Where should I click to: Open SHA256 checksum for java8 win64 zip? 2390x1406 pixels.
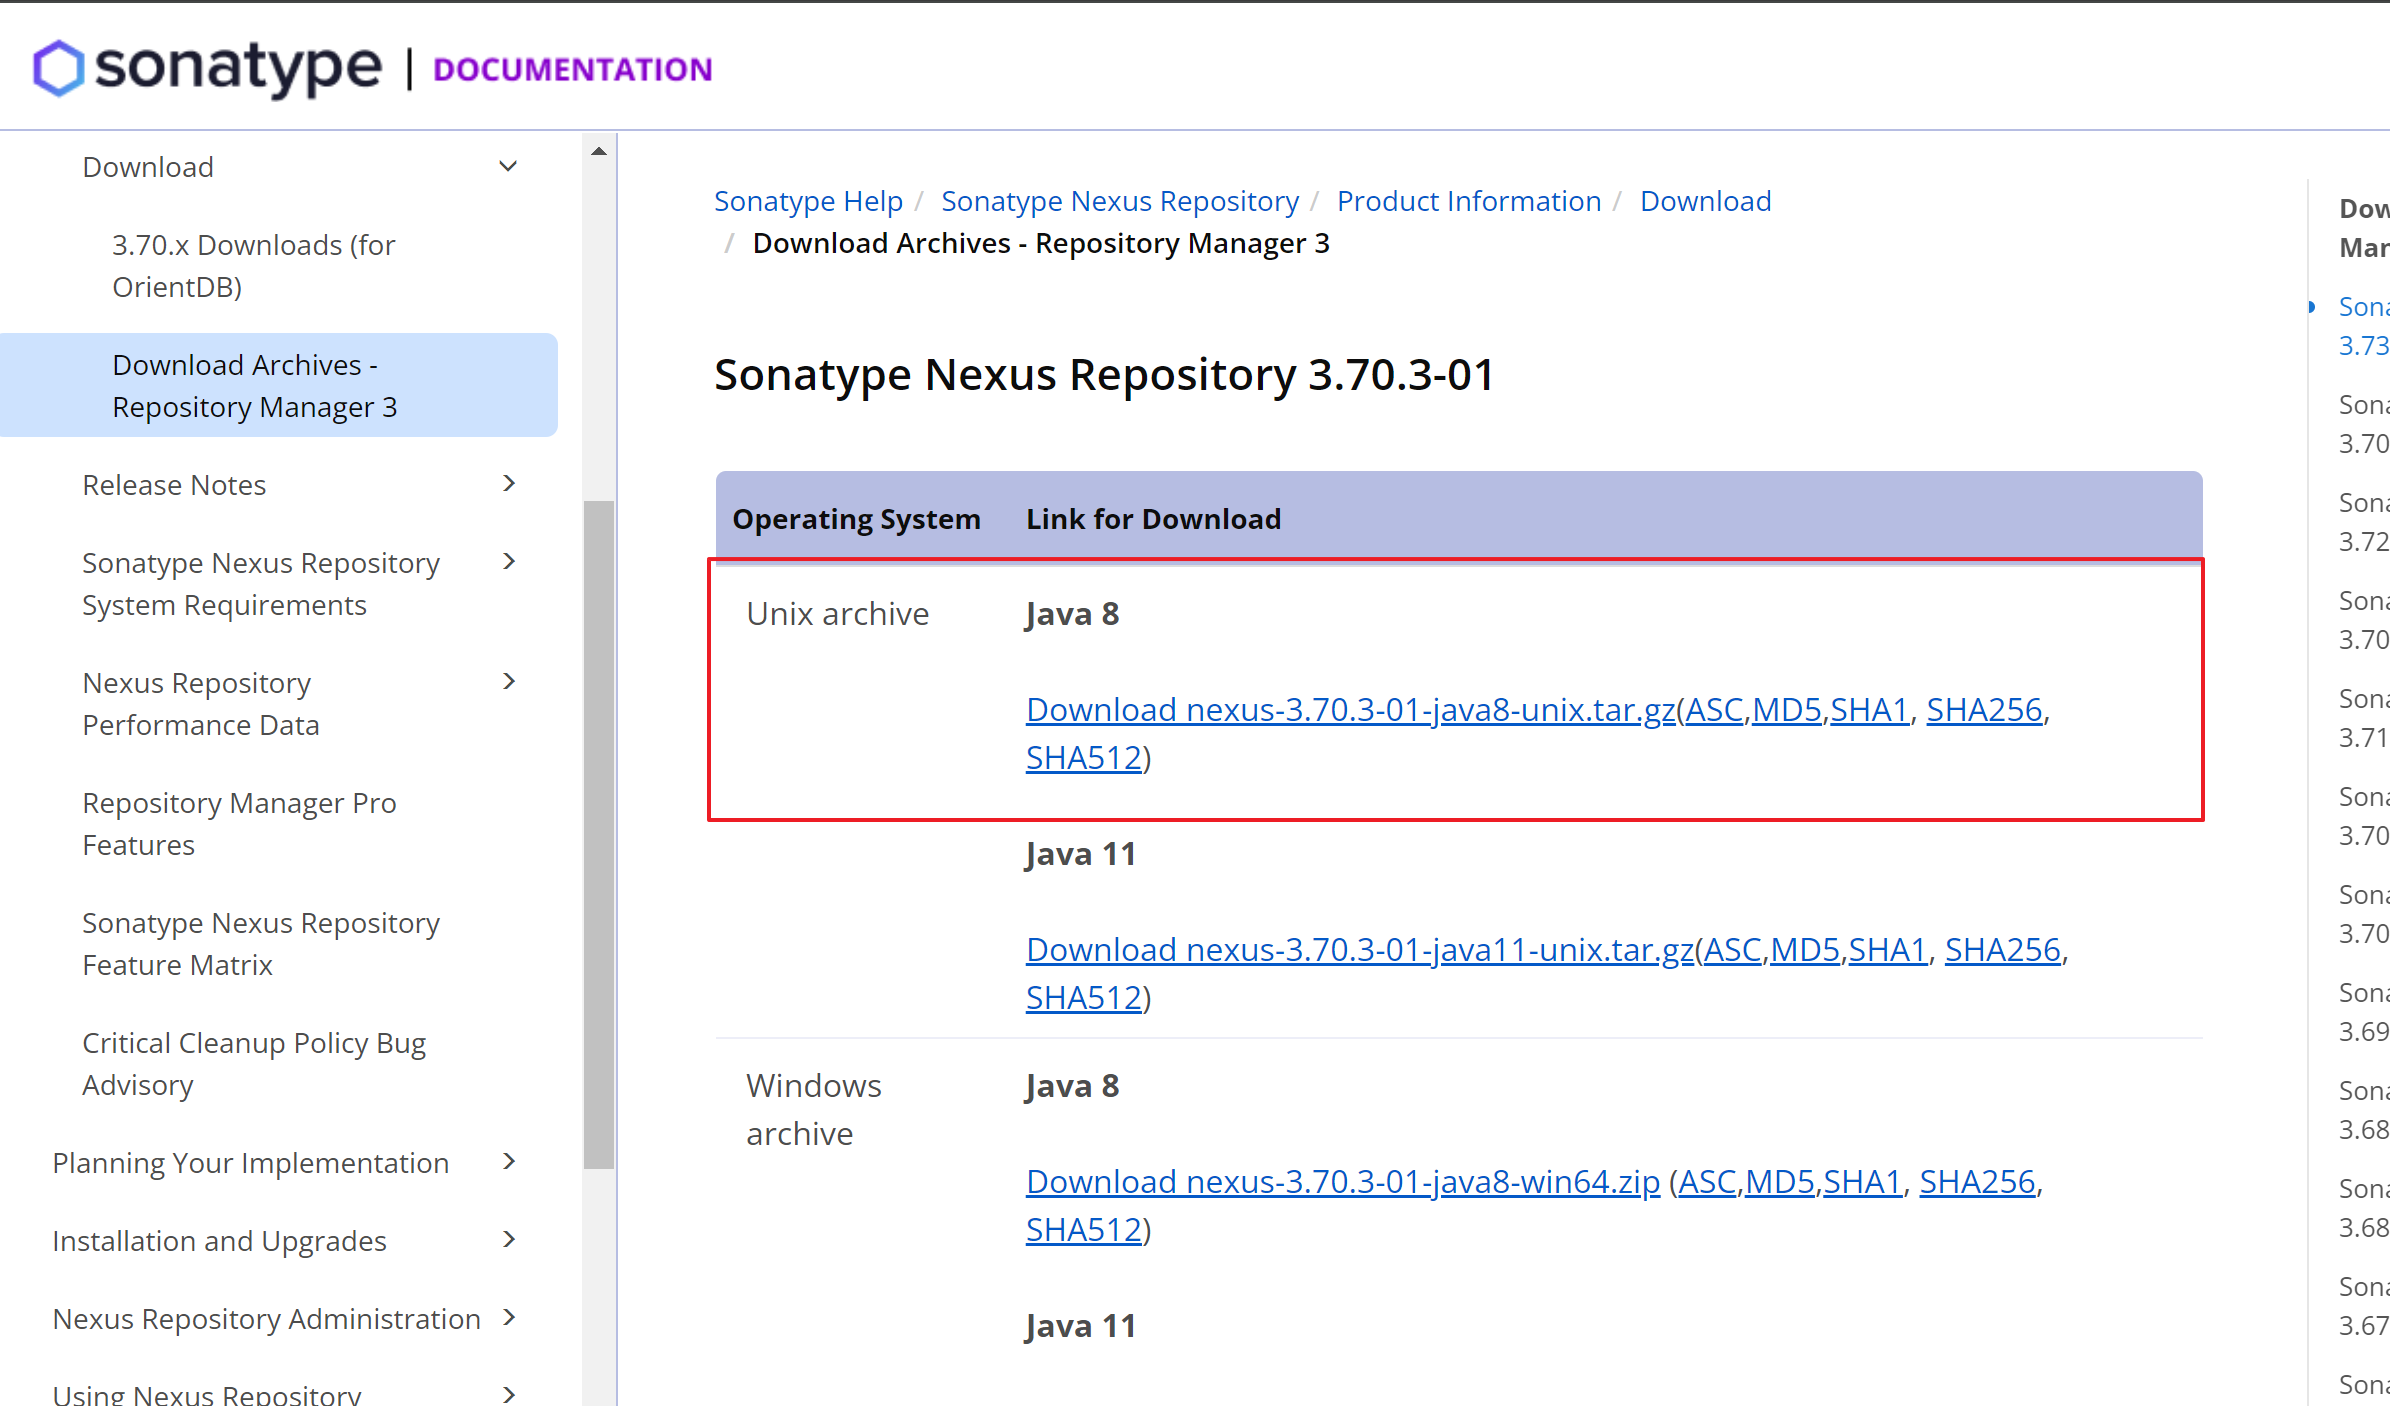1976,1182
